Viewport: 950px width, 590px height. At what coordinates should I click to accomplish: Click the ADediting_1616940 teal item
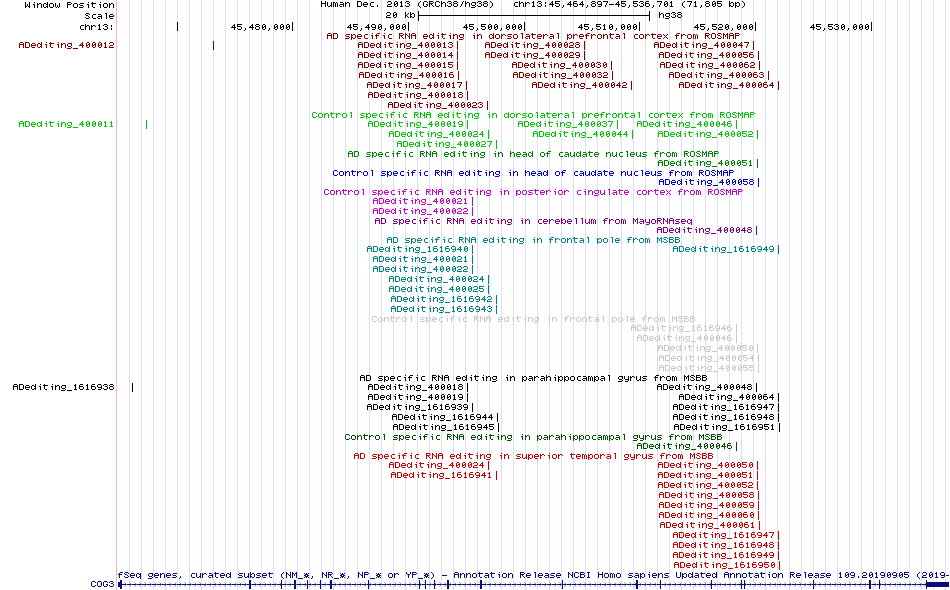pyautogui.click(x=417, y=250)
